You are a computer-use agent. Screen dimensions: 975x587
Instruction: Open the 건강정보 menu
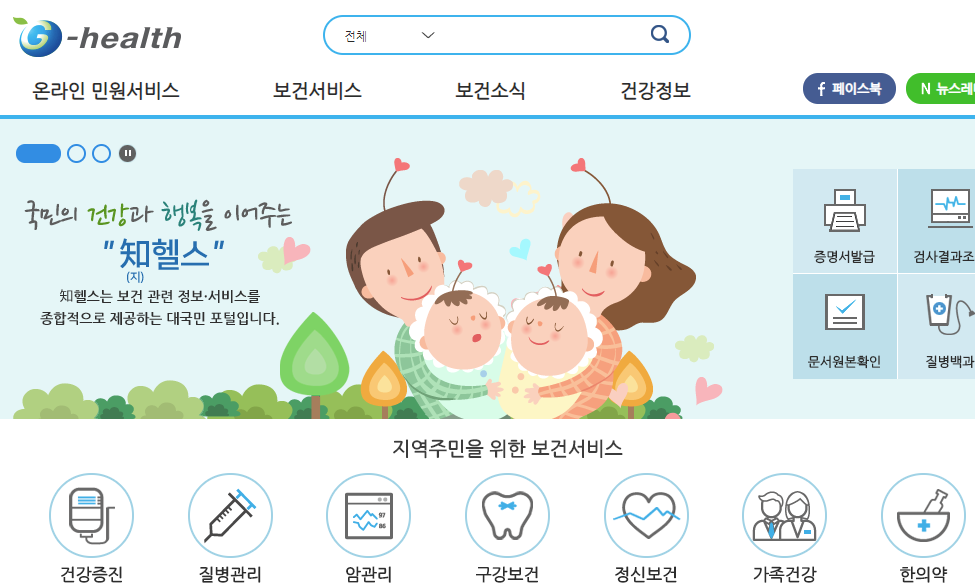coord(655,91)
